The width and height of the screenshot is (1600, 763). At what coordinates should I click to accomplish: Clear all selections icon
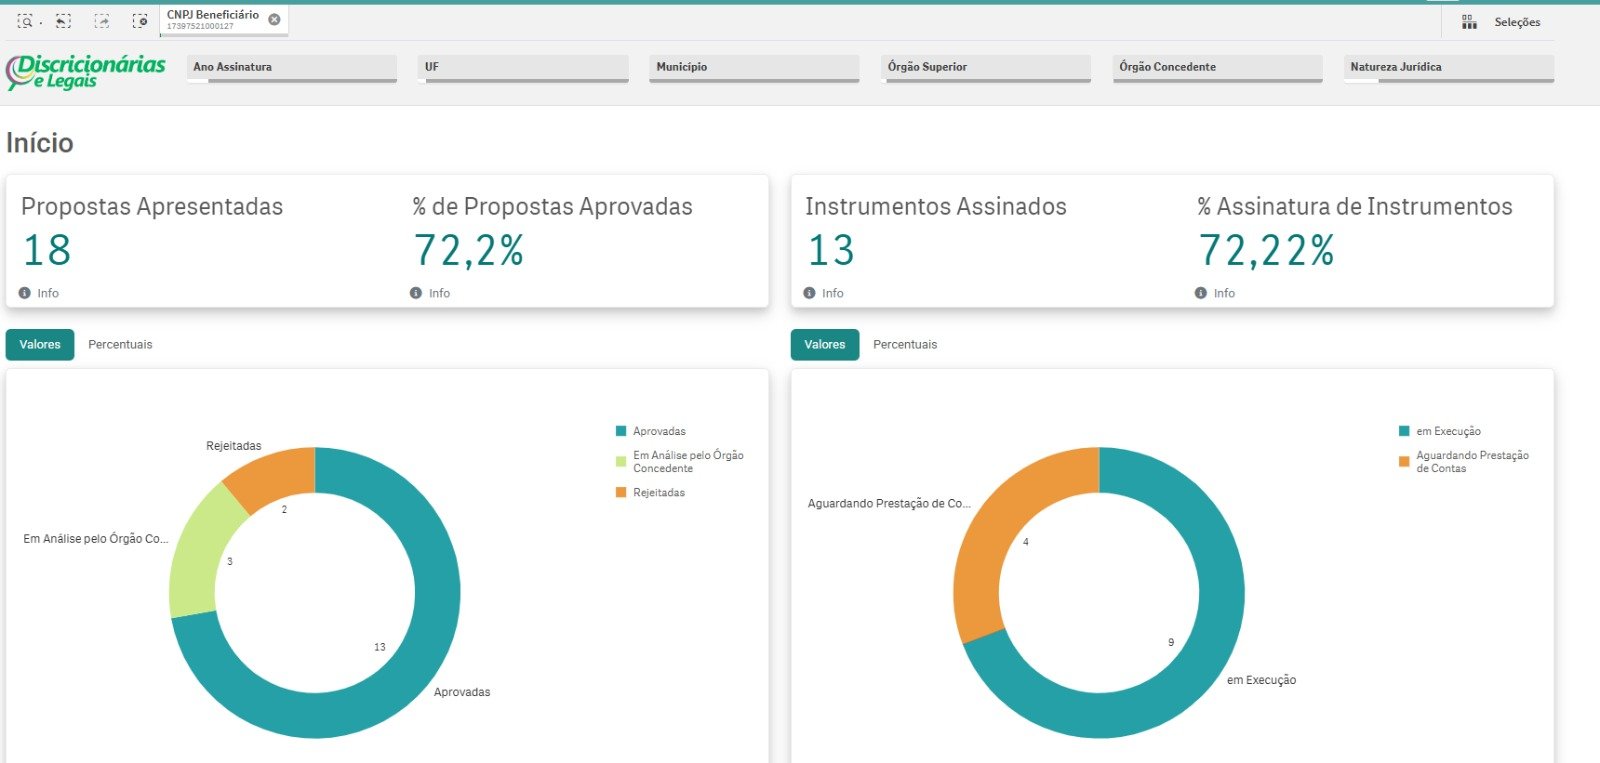pyautogui.click(x=141, y=20)
